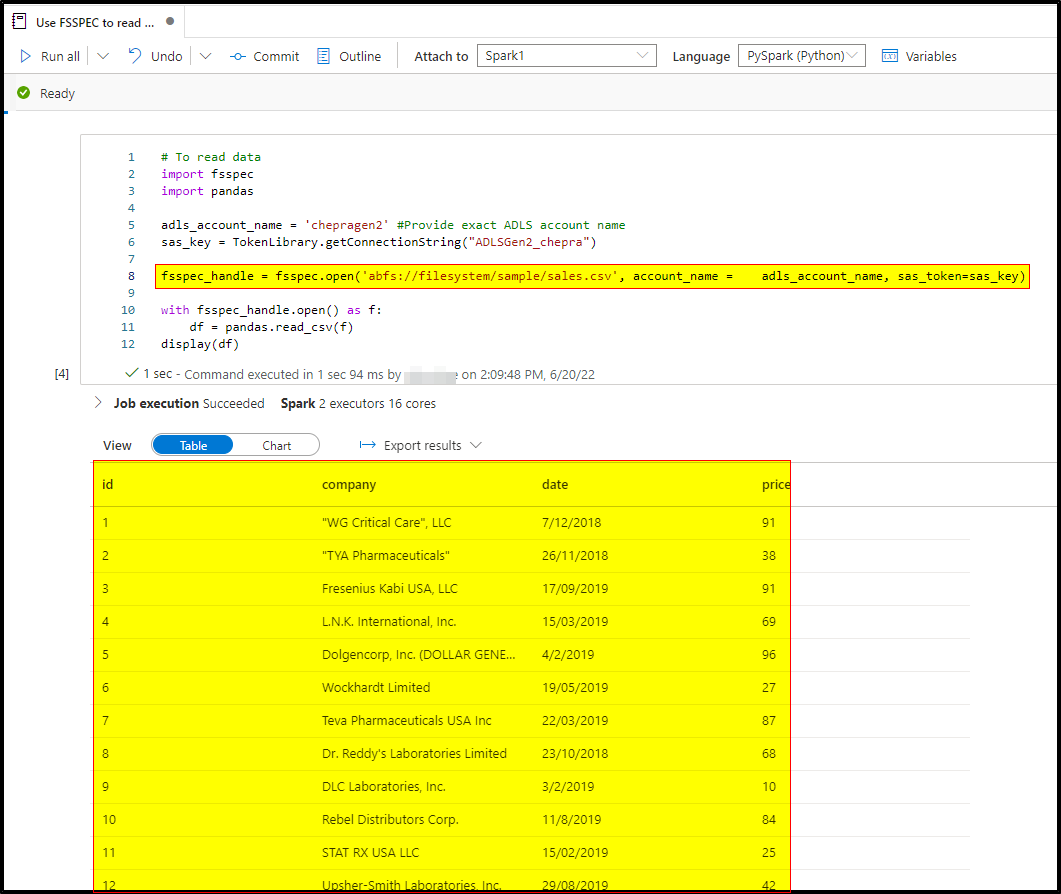Click the Undo arrow icon

(x=135, y=55)
